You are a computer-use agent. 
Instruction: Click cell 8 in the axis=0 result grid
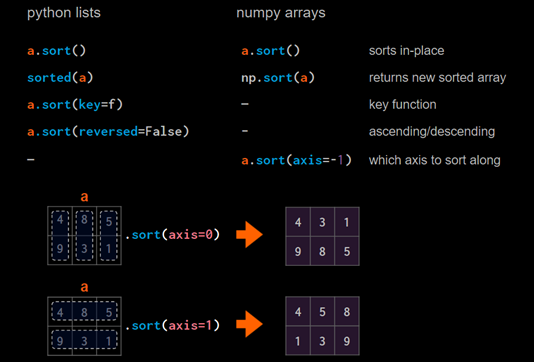point(323,251)
